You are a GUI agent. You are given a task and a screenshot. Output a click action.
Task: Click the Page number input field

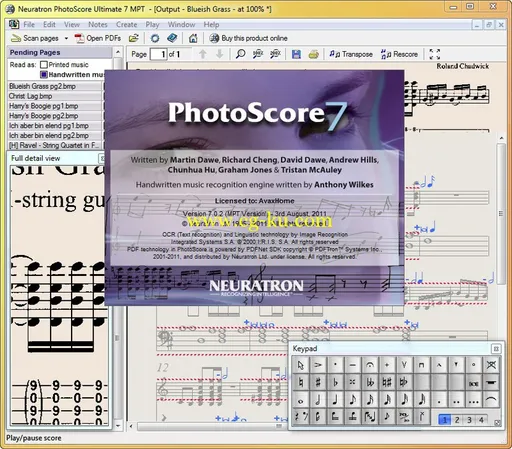click(159, 54)
